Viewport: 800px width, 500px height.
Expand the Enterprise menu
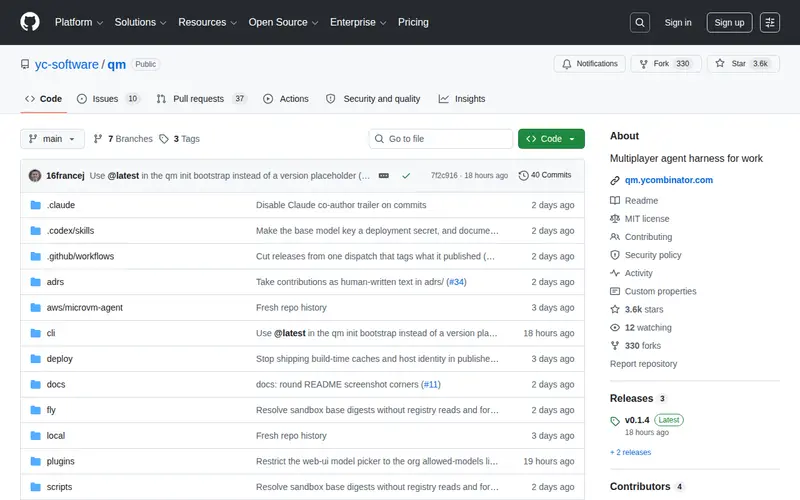tap(358, 22)
